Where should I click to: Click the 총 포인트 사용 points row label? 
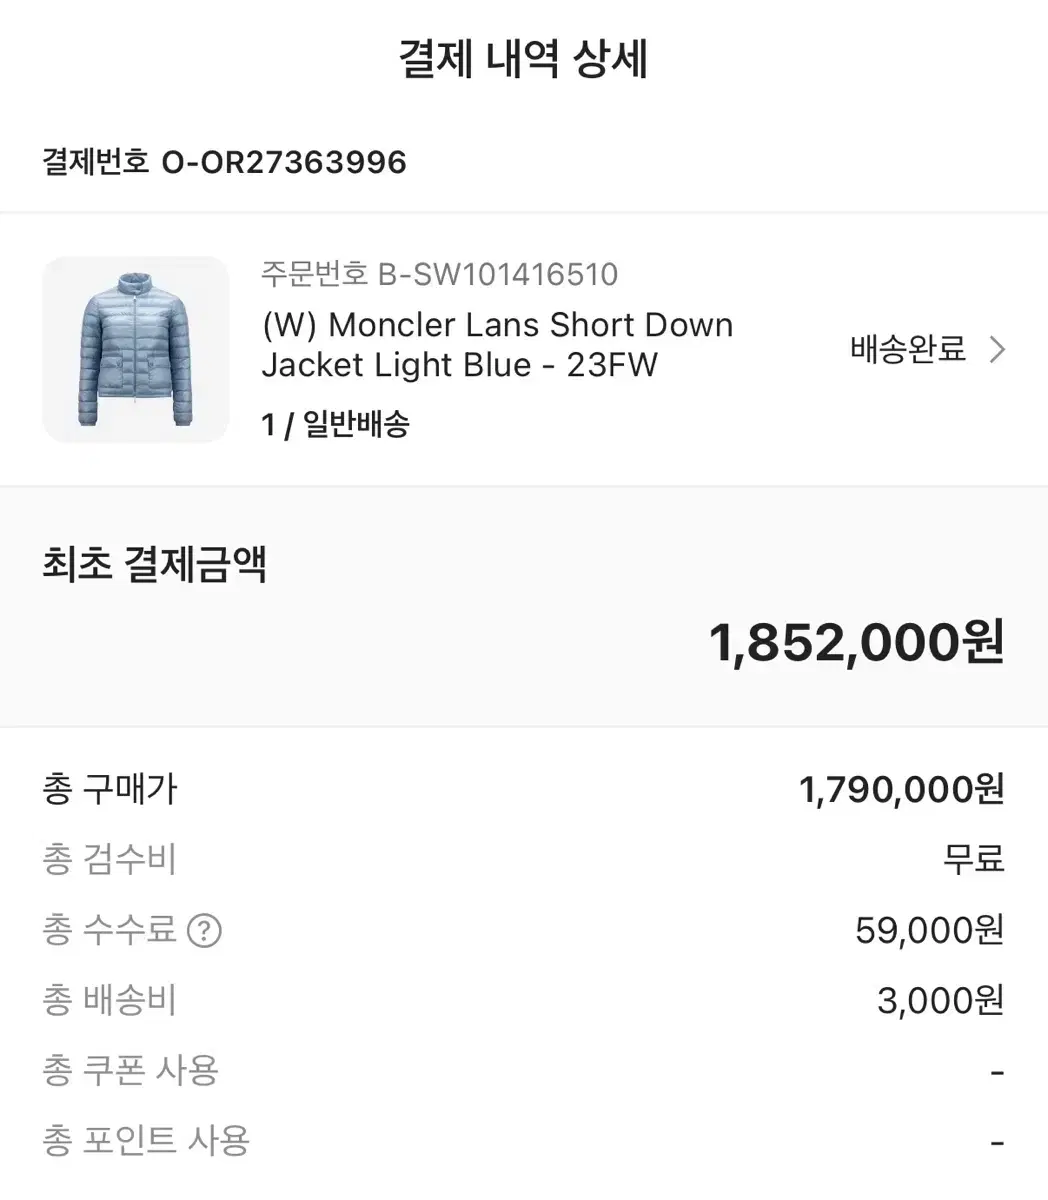click(145, 1141)
